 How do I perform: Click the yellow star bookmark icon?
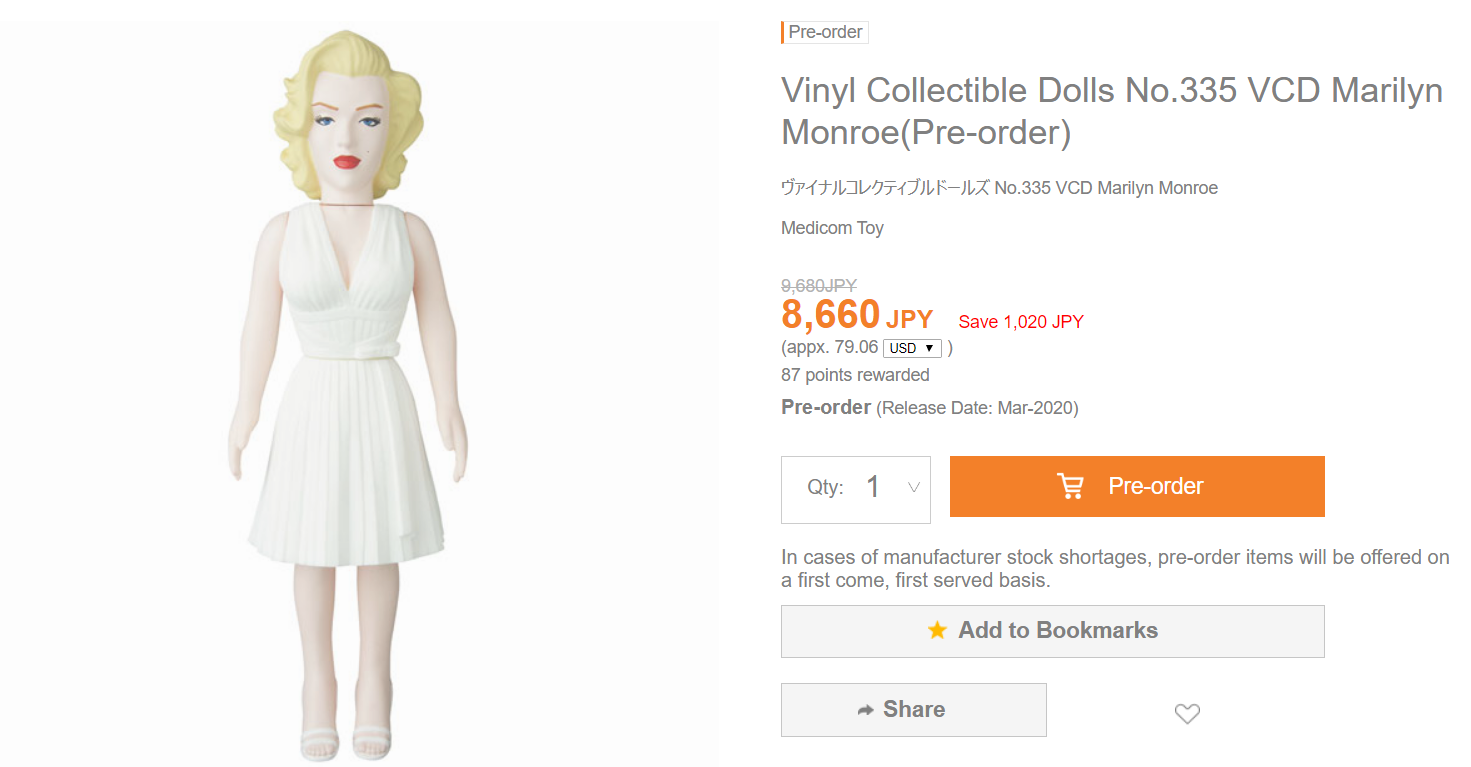point(937,630)
